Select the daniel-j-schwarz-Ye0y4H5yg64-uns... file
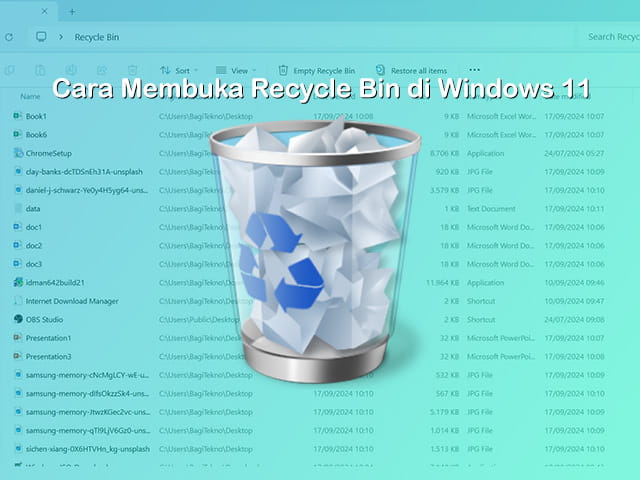 (87, 190)
